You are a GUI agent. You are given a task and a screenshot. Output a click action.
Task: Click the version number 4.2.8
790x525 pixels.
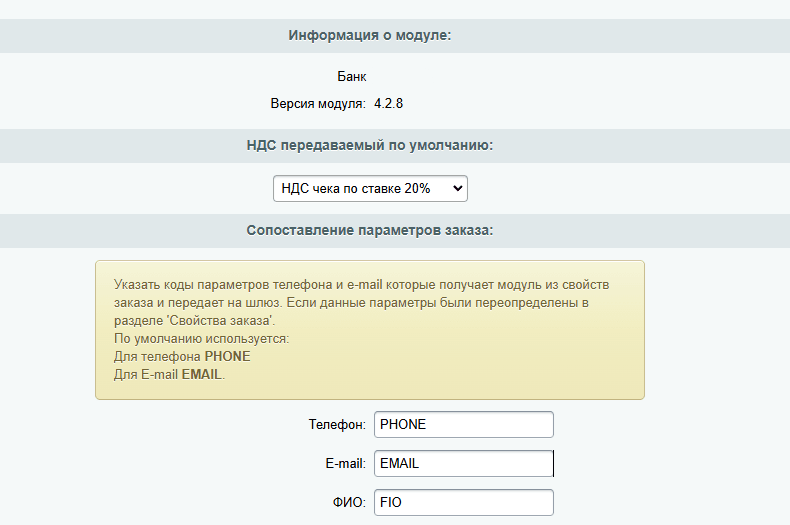pos(388,103)
